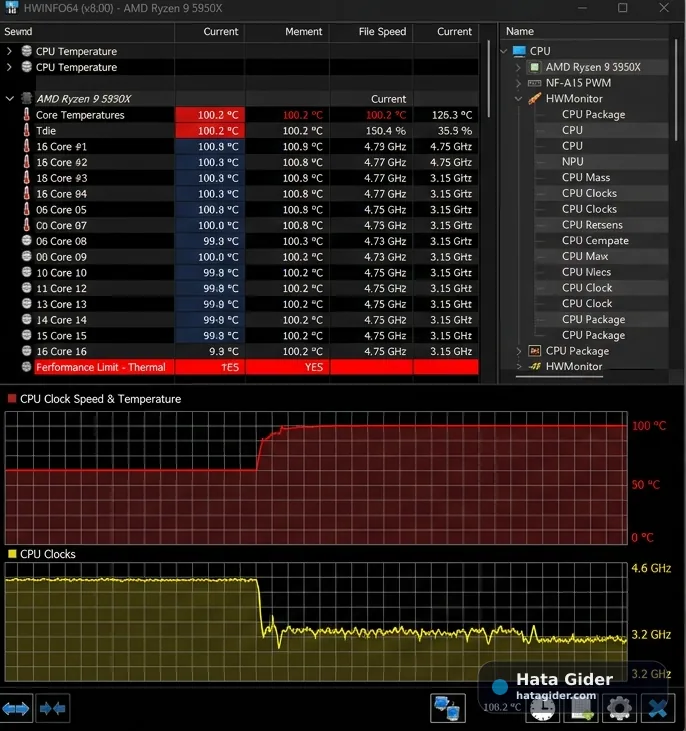Expand the AMD Rysen 9 3950X node

(x=518, y=67)
